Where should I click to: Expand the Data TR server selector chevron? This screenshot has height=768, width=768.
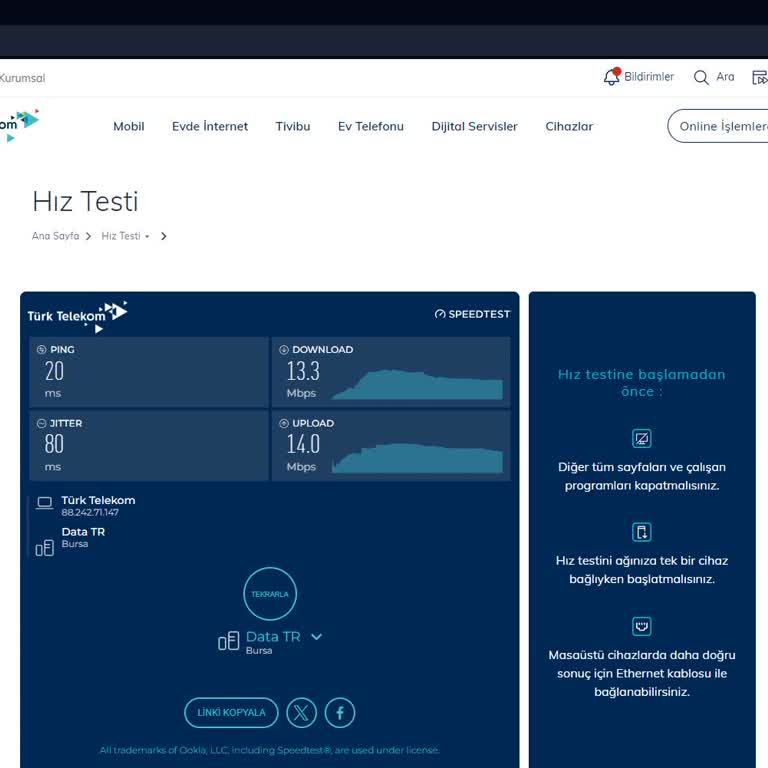[316, 637]
